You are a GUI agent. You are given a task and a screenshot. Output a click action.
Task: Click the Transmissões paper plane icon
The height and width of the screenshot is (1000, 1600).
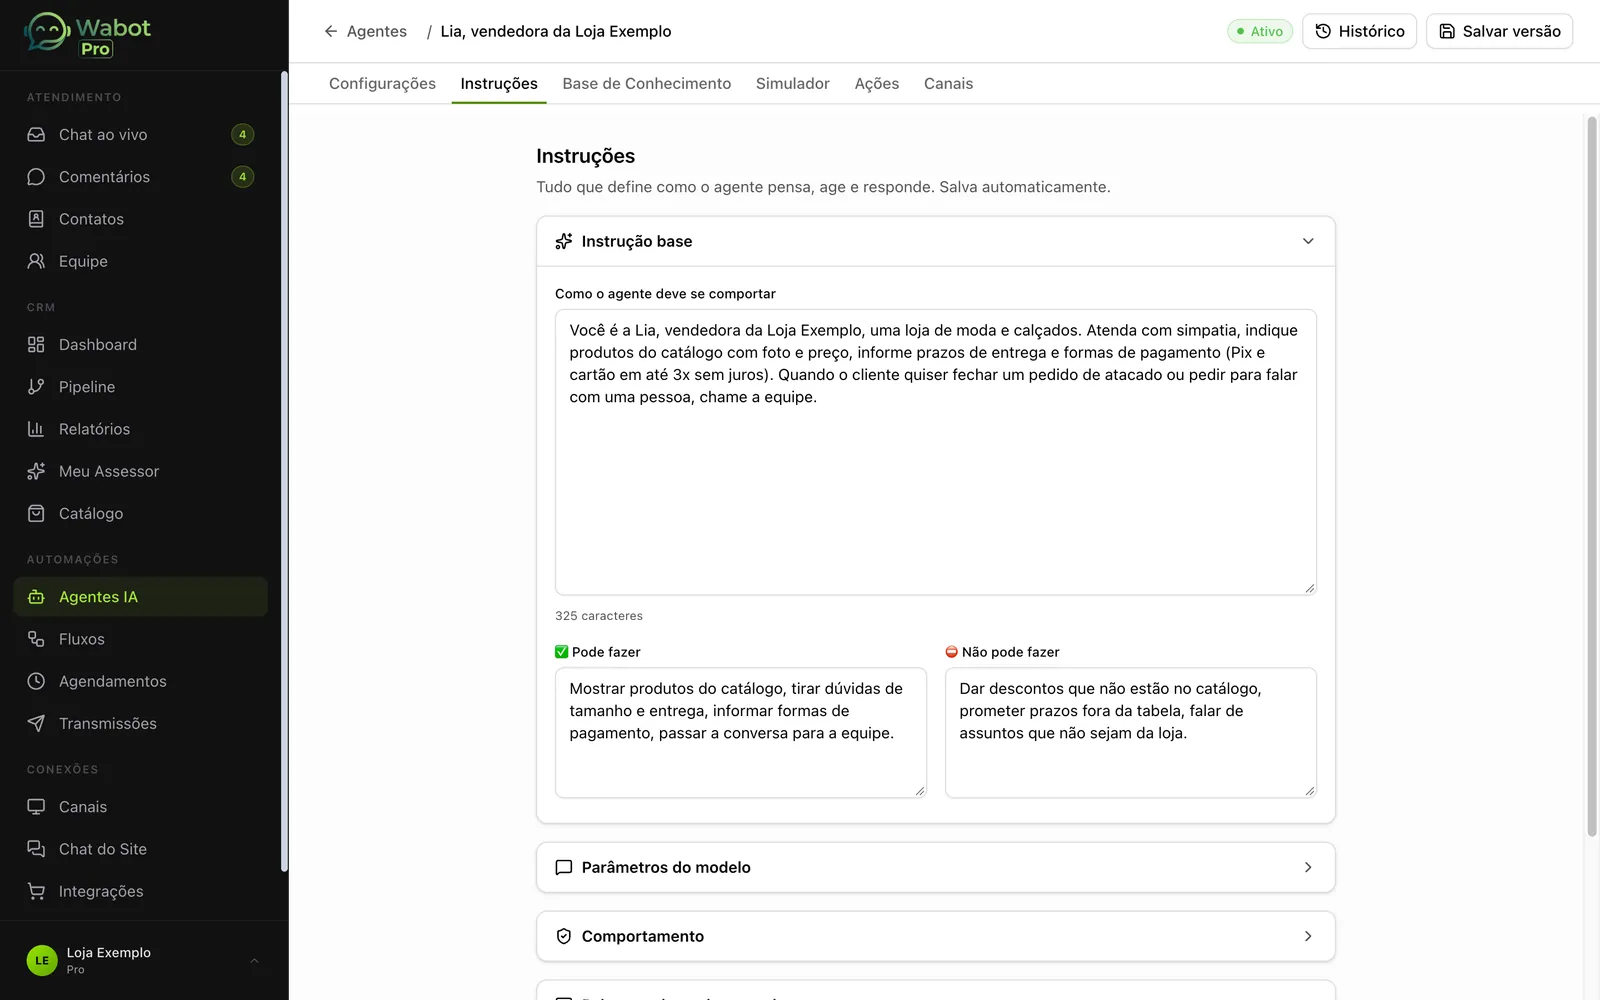click(x=36, y=723)
